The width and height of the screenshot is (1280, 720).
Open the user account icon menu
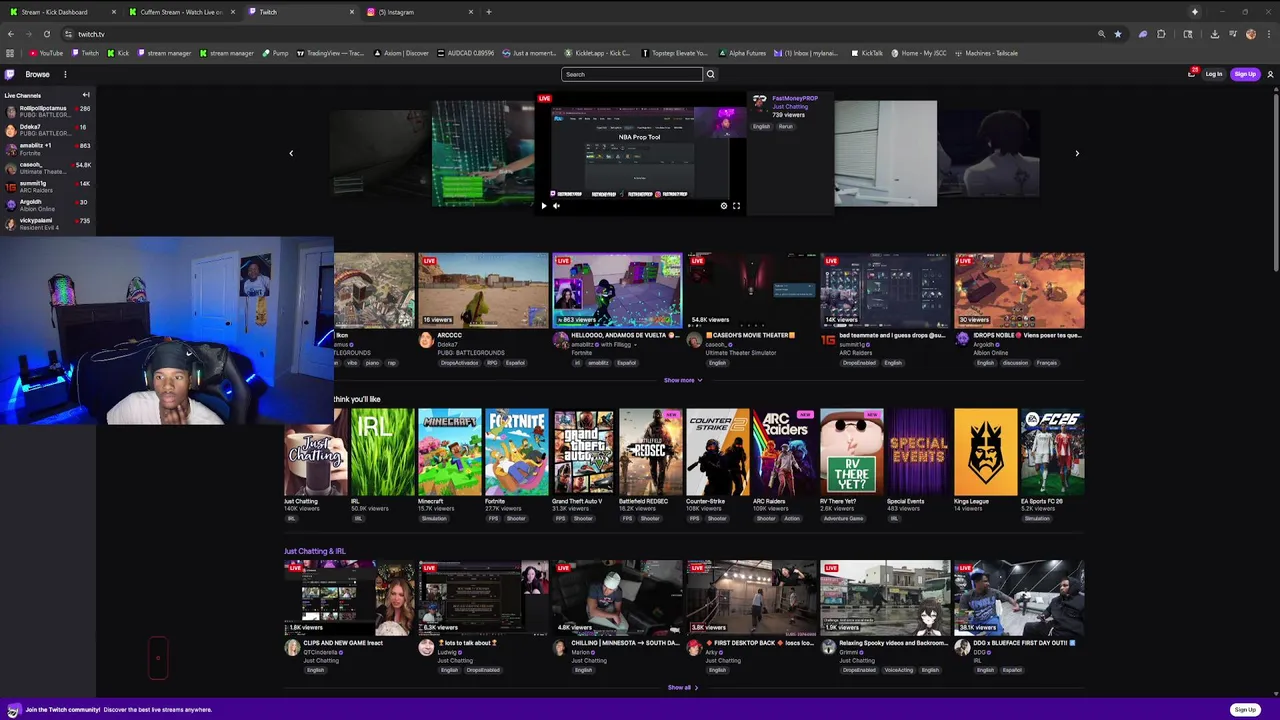[1270, 74]
